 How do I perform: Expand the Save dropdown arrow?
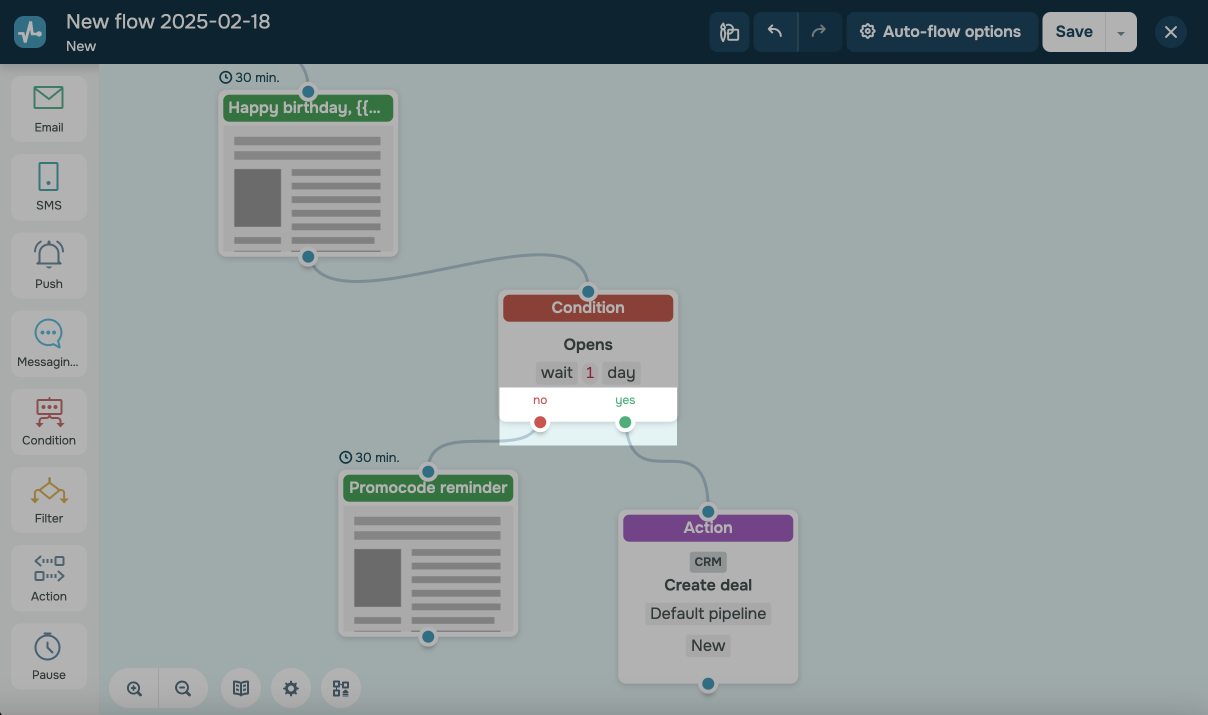point(1121,32)
